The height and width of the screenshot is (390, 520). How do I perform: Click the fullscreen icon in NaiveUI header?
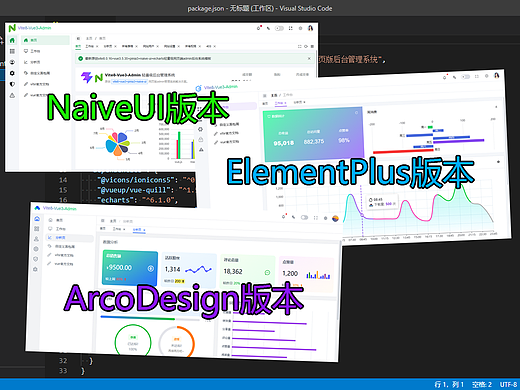tap(291, 28)
